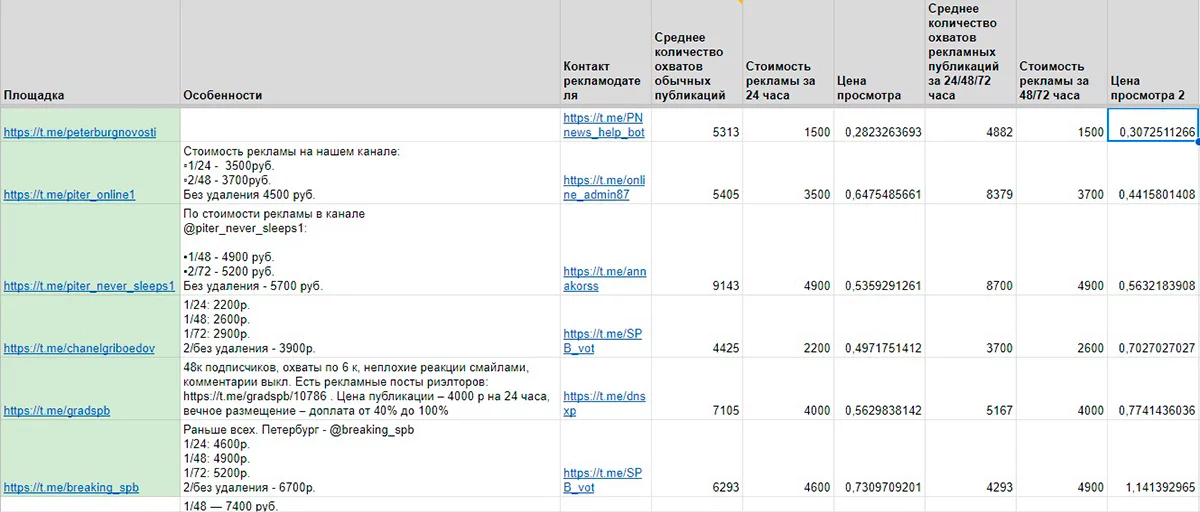The height and width of the screenshot is (512, 1200).
Task: Select the cell with value 0,4415801408
Action: coord(1153,173)
